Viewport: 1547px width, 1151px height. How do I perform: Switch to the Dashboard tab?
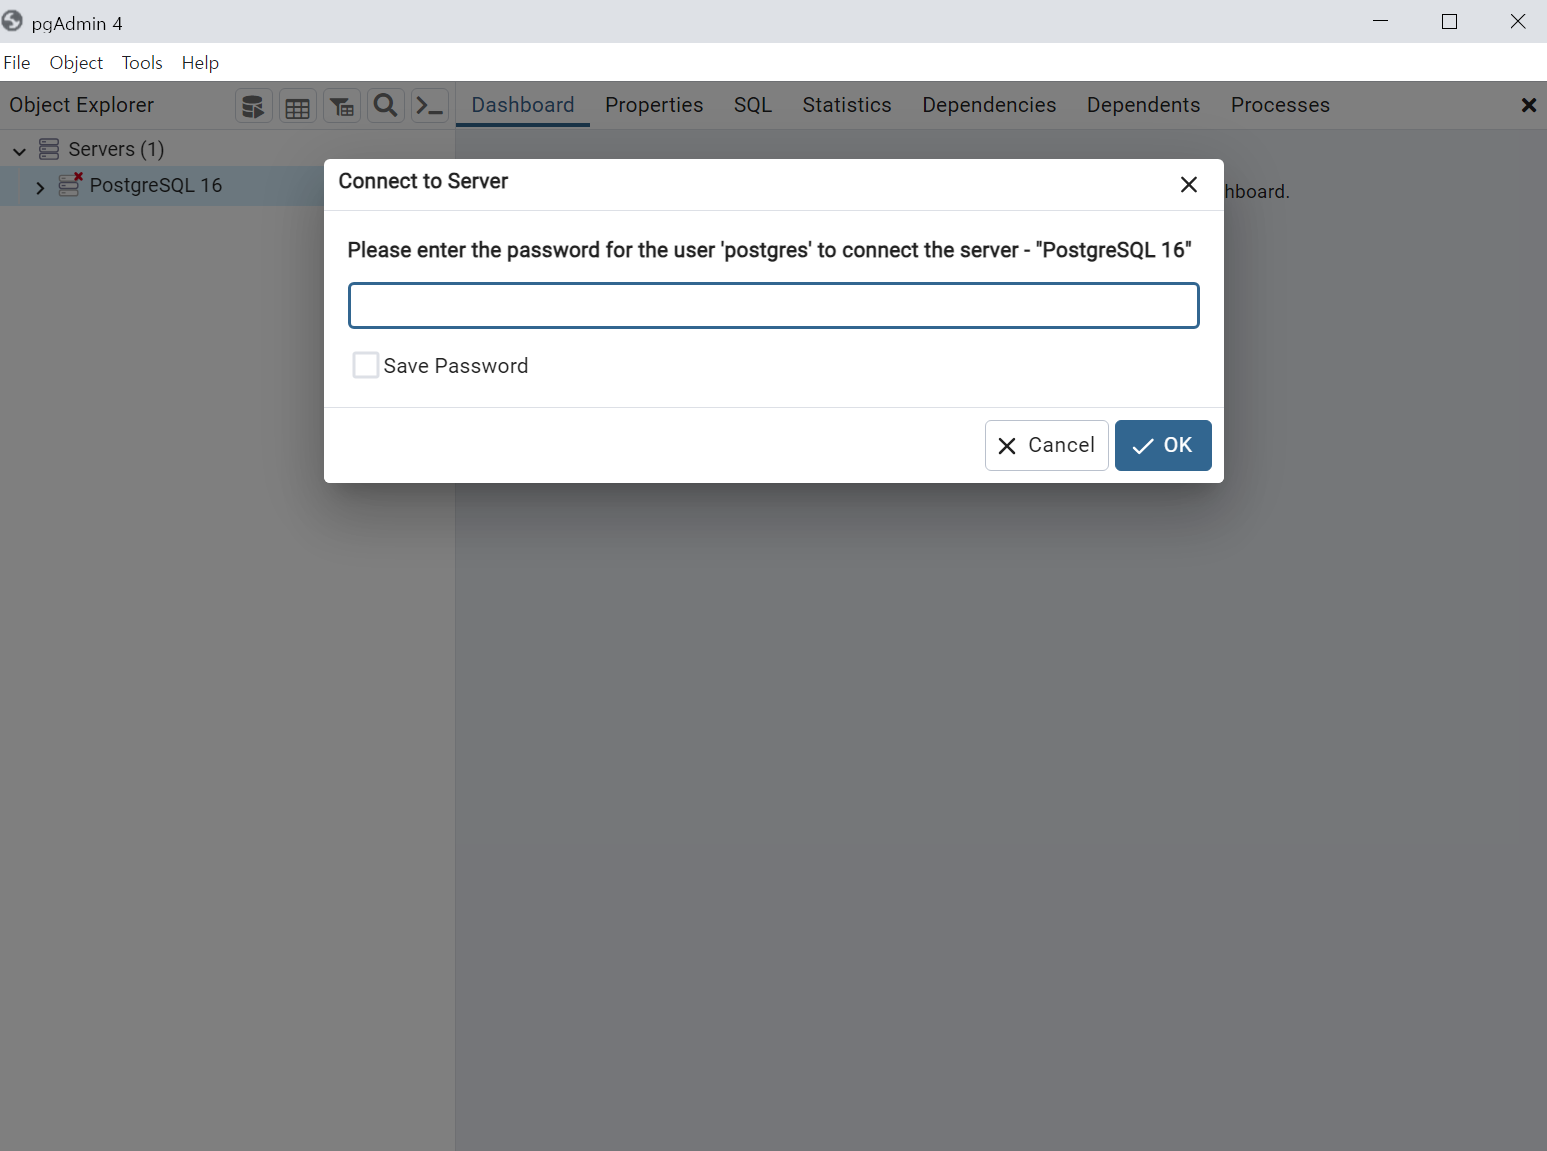click(523, 105)
